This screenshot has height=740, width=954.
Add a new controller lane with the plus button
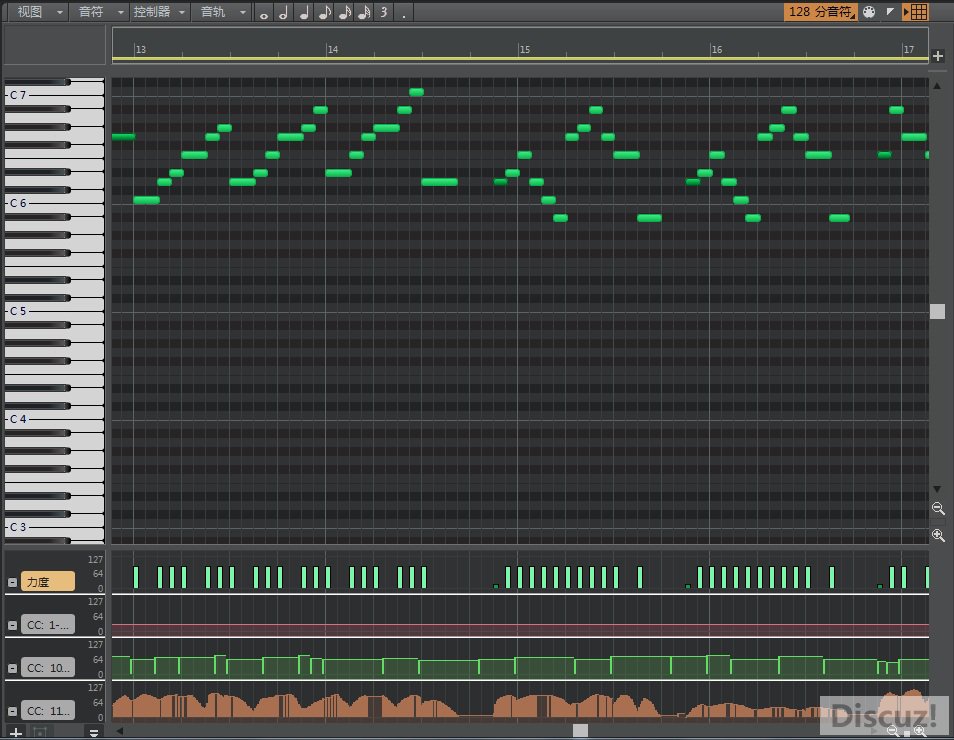[16, 733]
